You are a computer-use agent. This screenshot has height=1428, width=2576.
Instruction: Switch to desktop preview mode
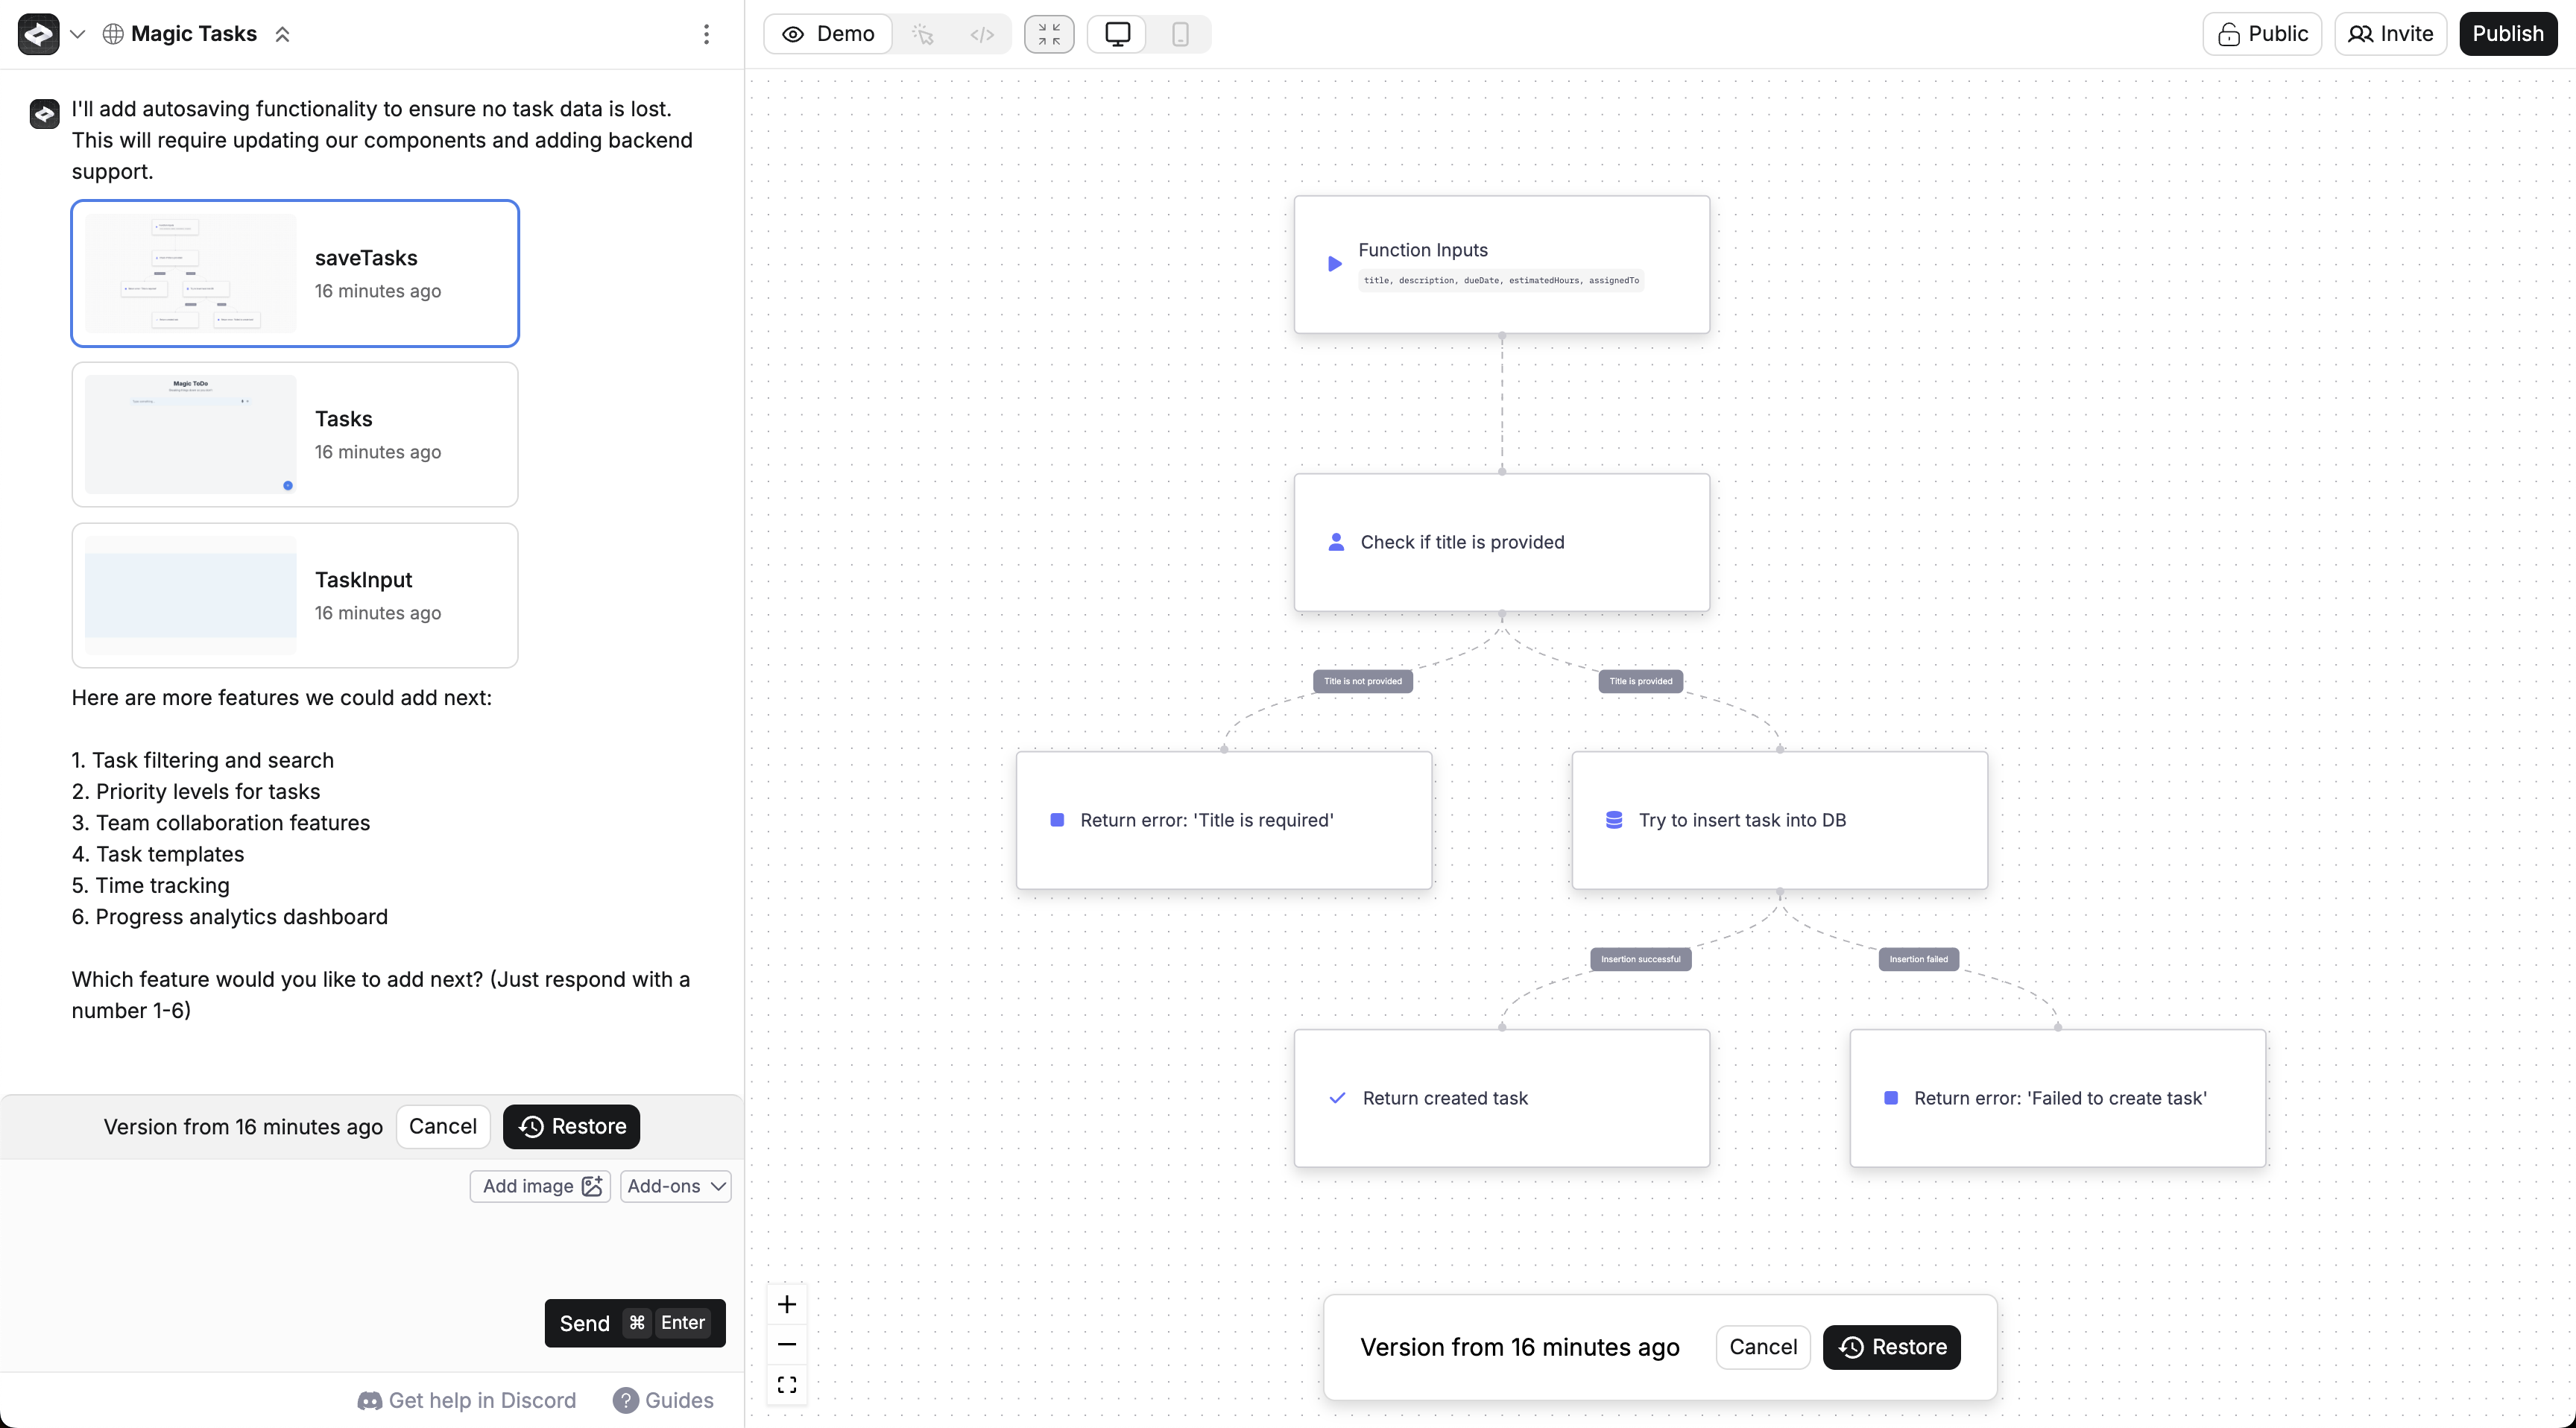point(1117,34)
